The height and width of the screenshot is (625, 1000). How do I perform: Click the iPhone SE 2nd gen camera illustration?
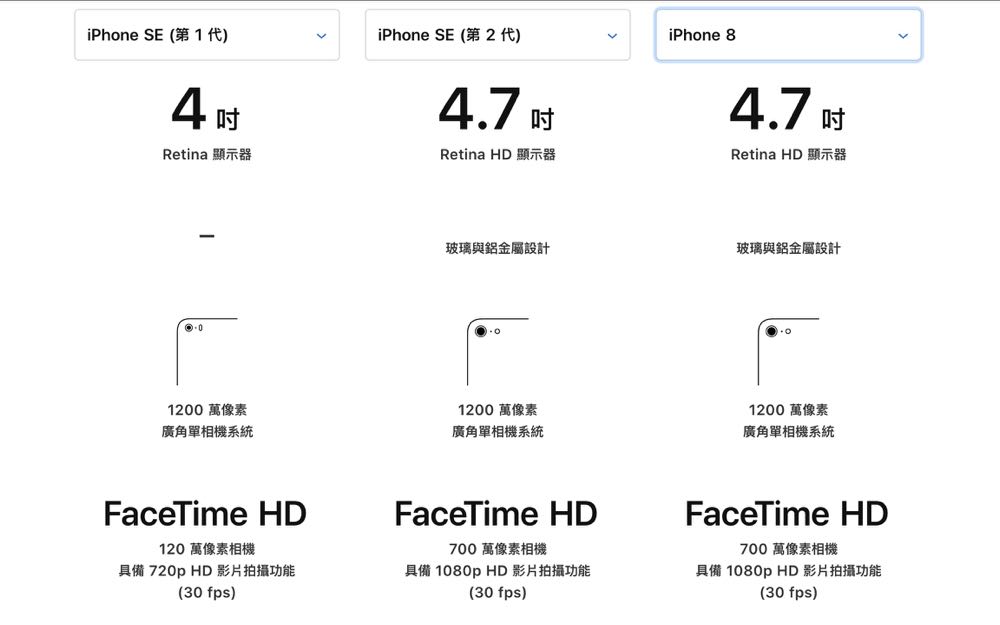[x=497, y=351]
